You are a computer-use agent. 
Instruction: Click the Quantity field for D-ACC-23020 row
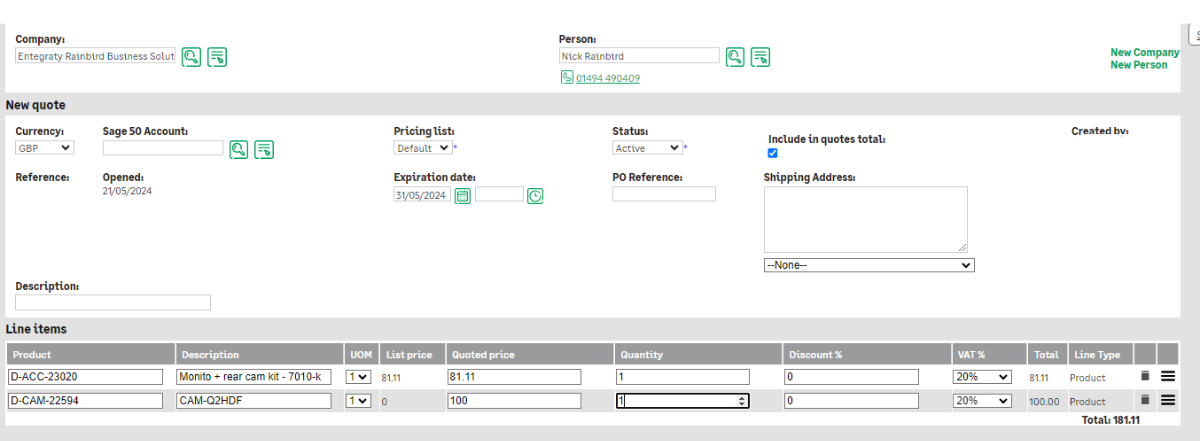pos(682,377)
